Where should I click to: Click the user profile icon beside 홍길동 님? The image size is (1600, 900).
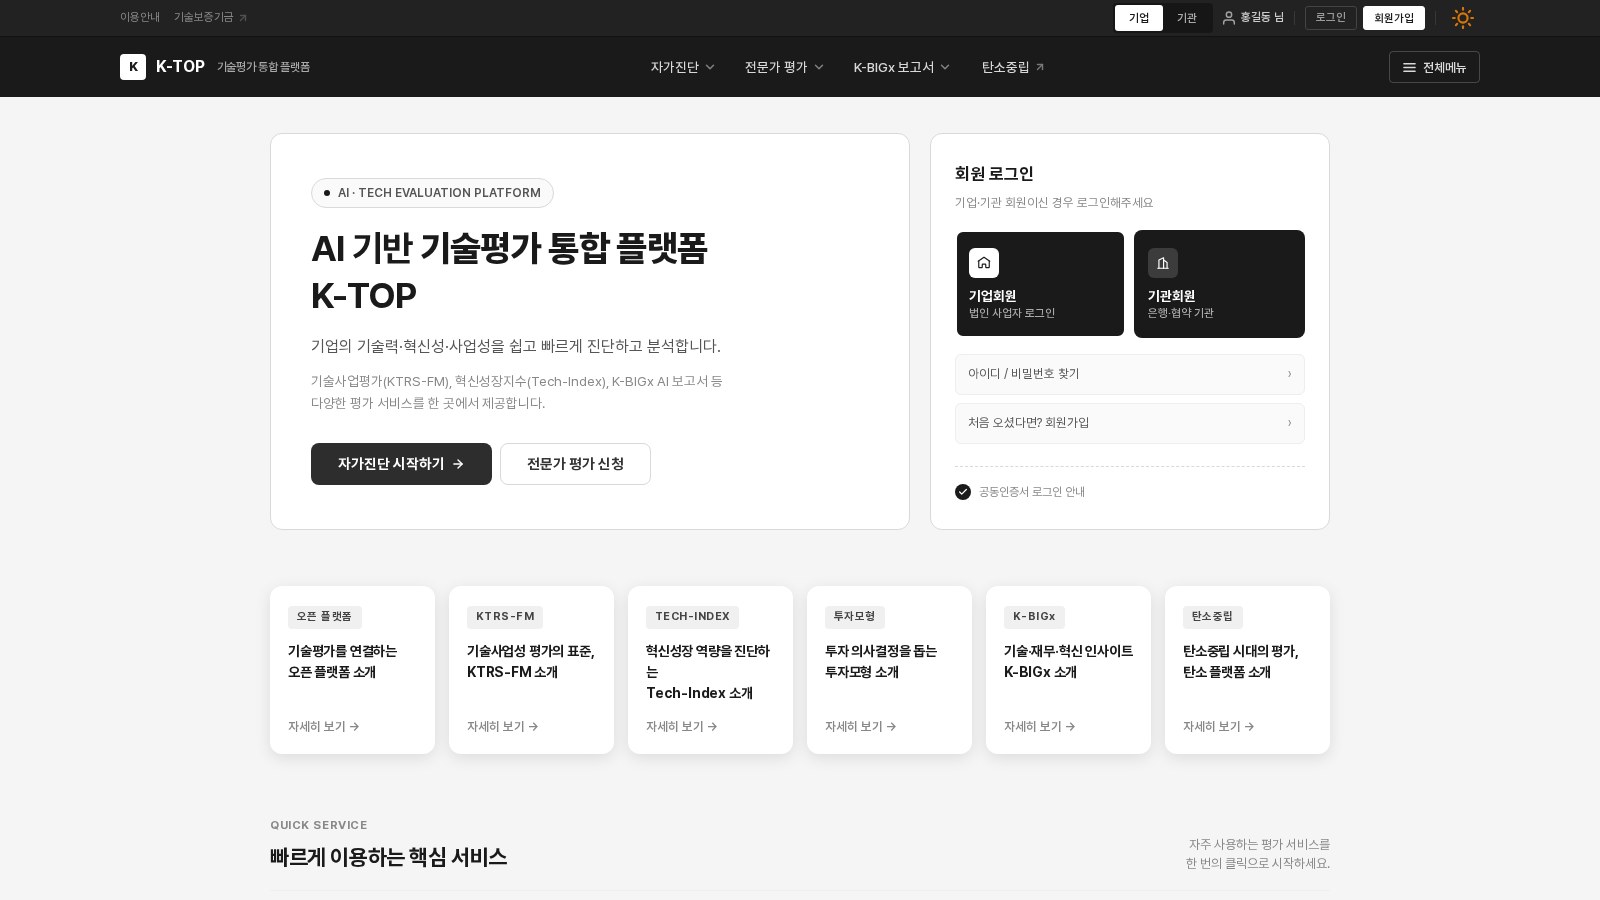click(x=1229, y=18)
